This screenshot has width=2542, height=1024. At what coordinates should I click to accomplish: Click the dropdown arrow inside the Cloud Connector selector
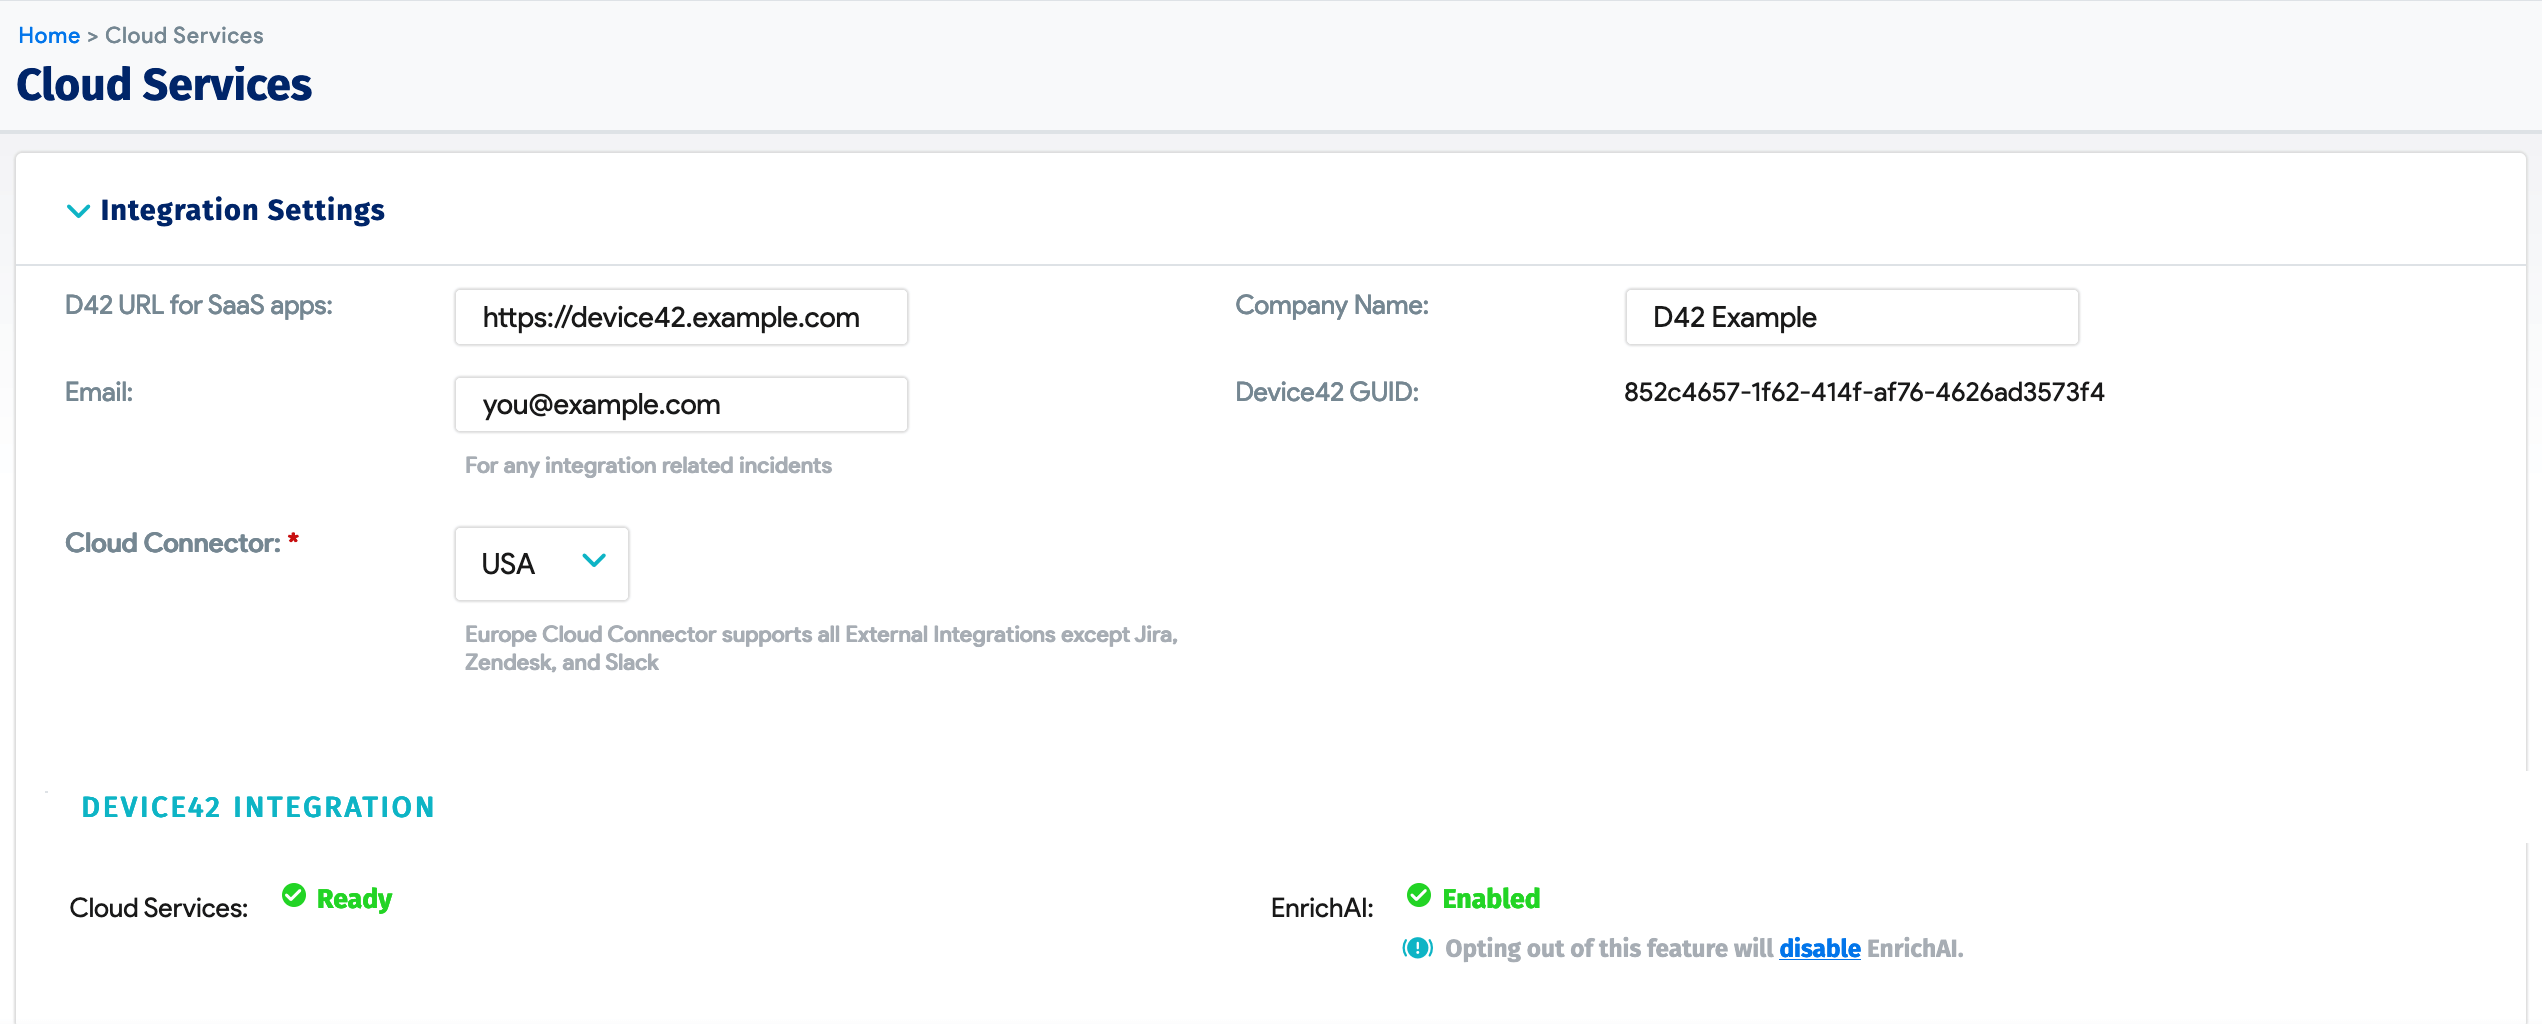pyautogui.click(x=593, y=563)
